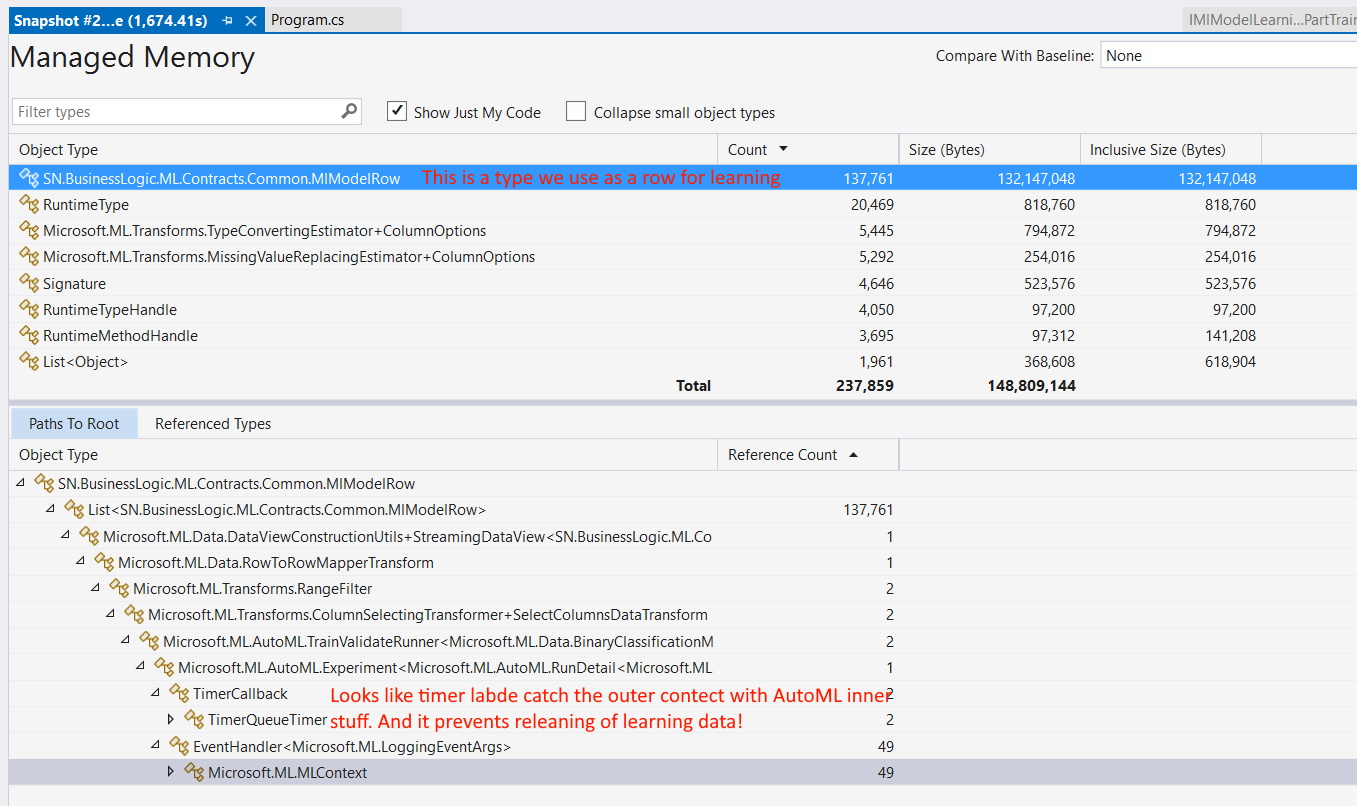Collapse the StreamingDataView tree node
This screenshot has width=1357, height=806.
tap(66, 536)
